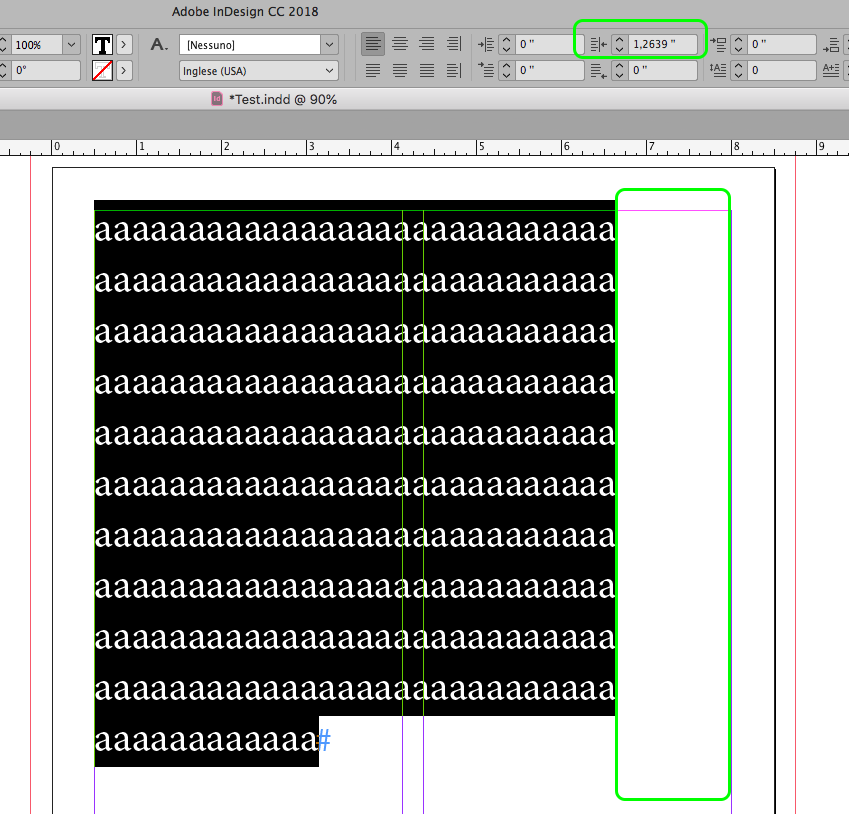Click the character style A icon
The image size is (849, 814).
(x=158, y=44)
